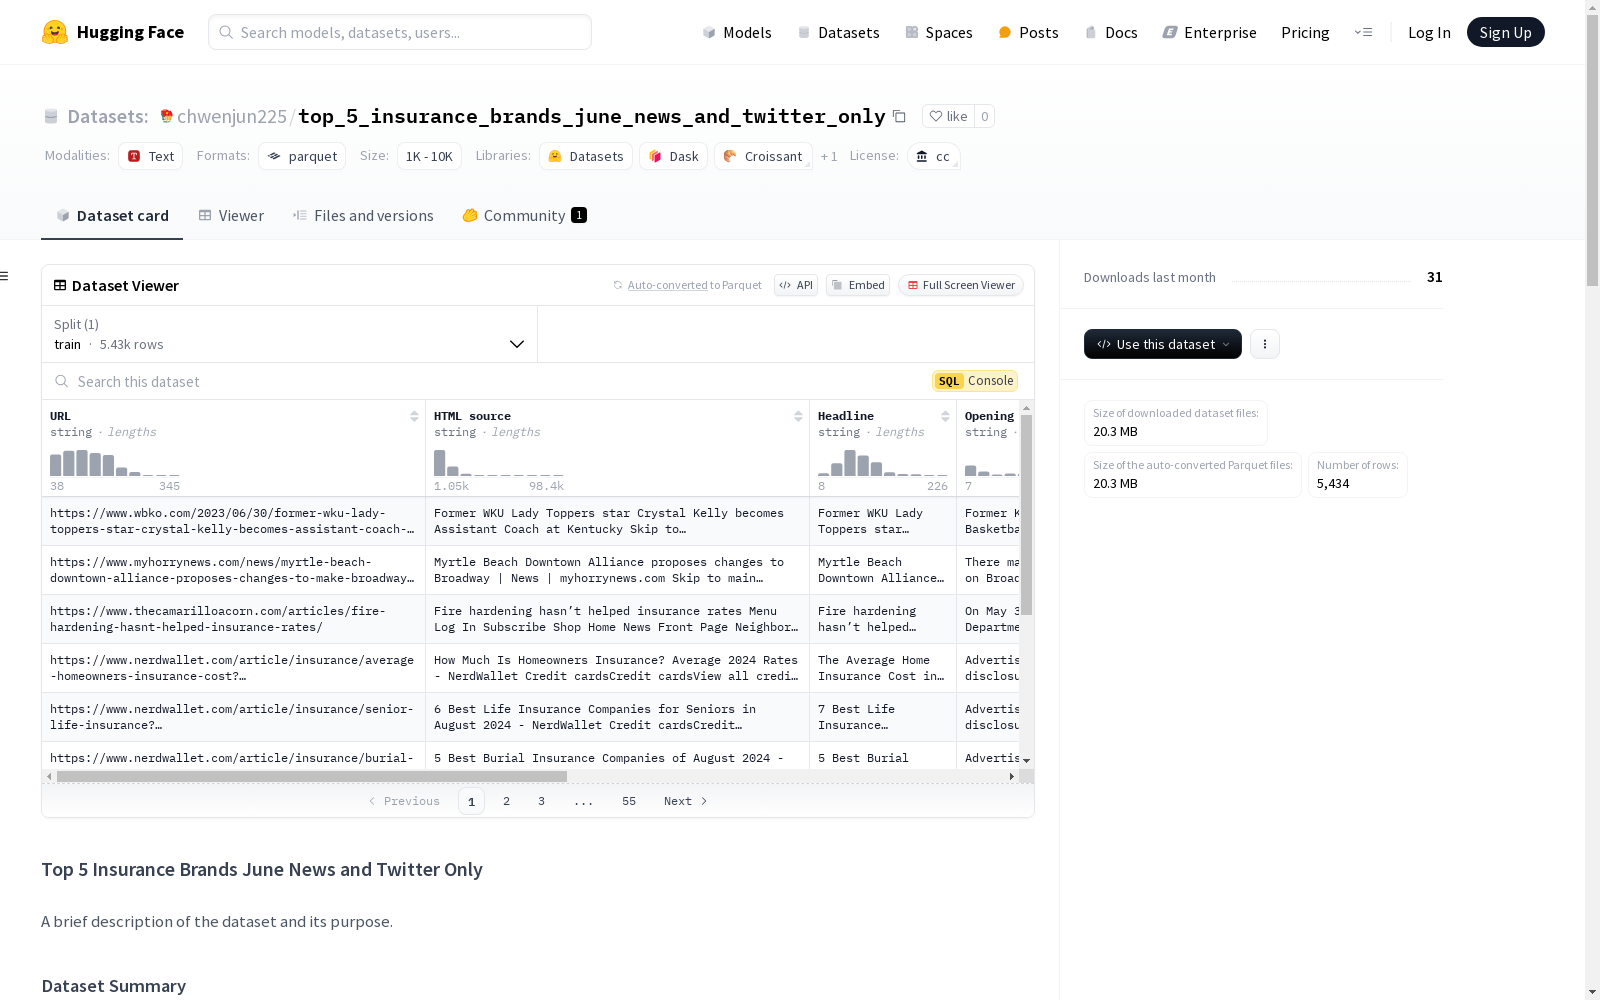Click the HTML source length histogram
The image size is (1600, 1000).
click(499, 463)
